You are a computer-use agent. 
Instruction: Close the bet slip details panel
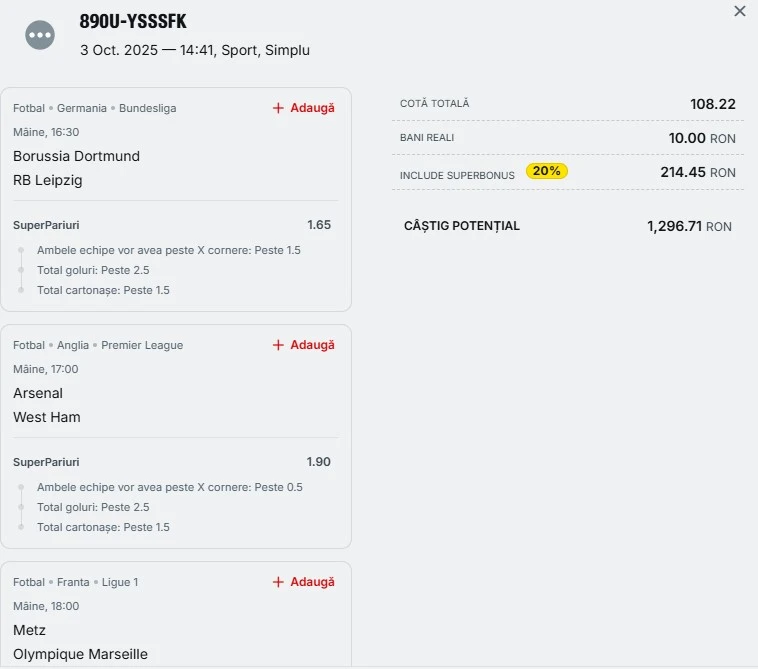pyautogui.click(x=740, y=11)
